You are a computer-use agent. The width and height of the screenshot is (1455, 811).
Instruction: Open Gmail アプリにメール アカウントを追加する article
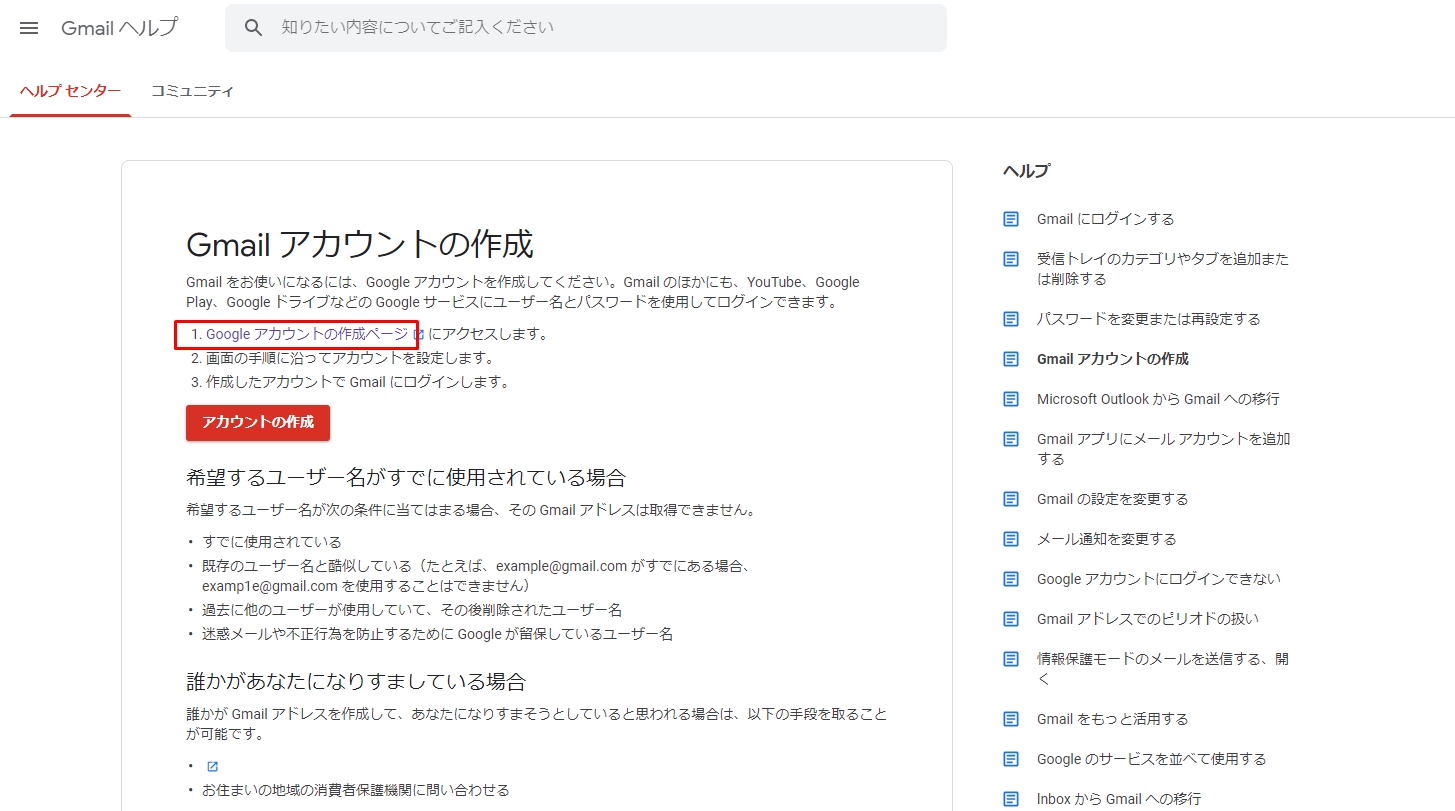pyautogui.click(x=1163, y=449)
